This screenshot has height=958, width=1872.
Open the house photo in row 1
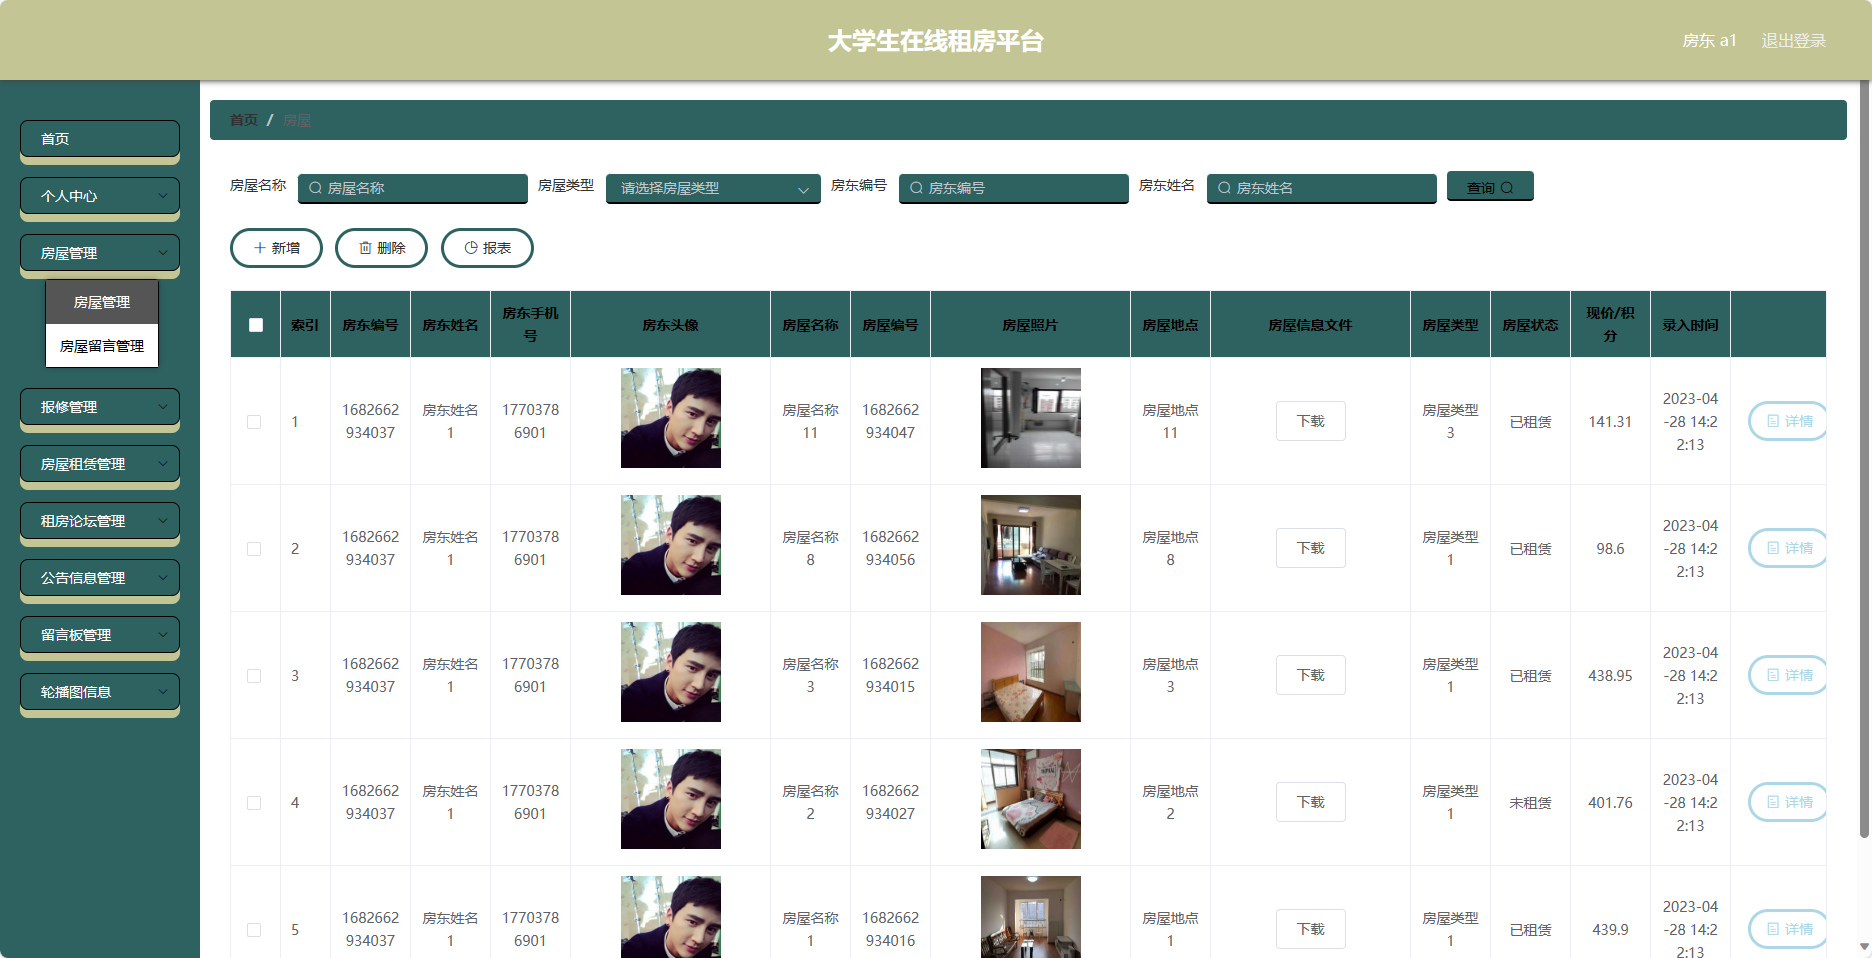pos(1031,418)
